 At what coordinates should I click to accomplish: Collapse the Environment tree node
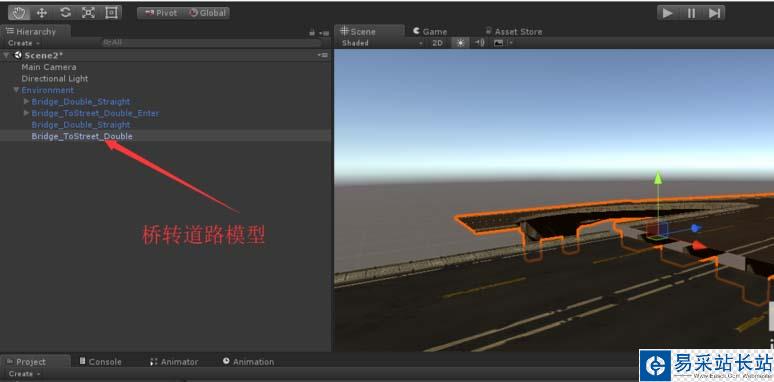(16, 90)
